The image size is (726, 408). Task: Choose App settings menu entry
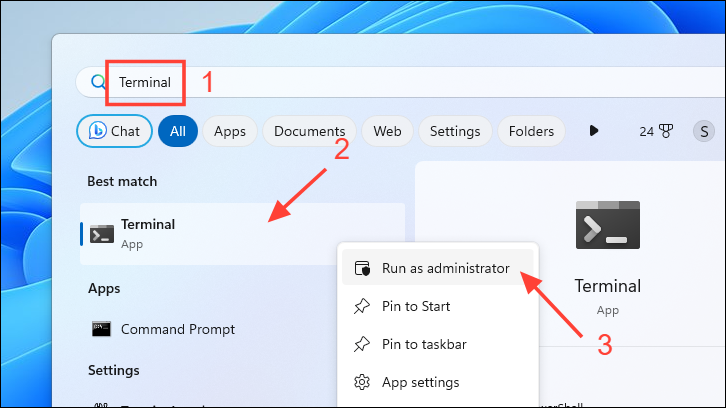point(438,382)
